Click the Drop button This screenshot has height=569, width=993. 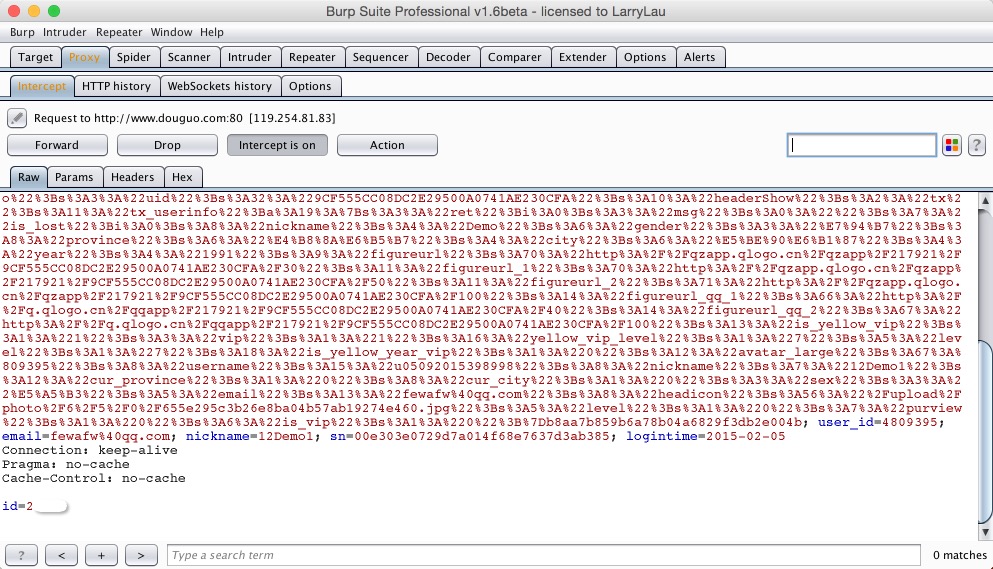tap(167, 145)
